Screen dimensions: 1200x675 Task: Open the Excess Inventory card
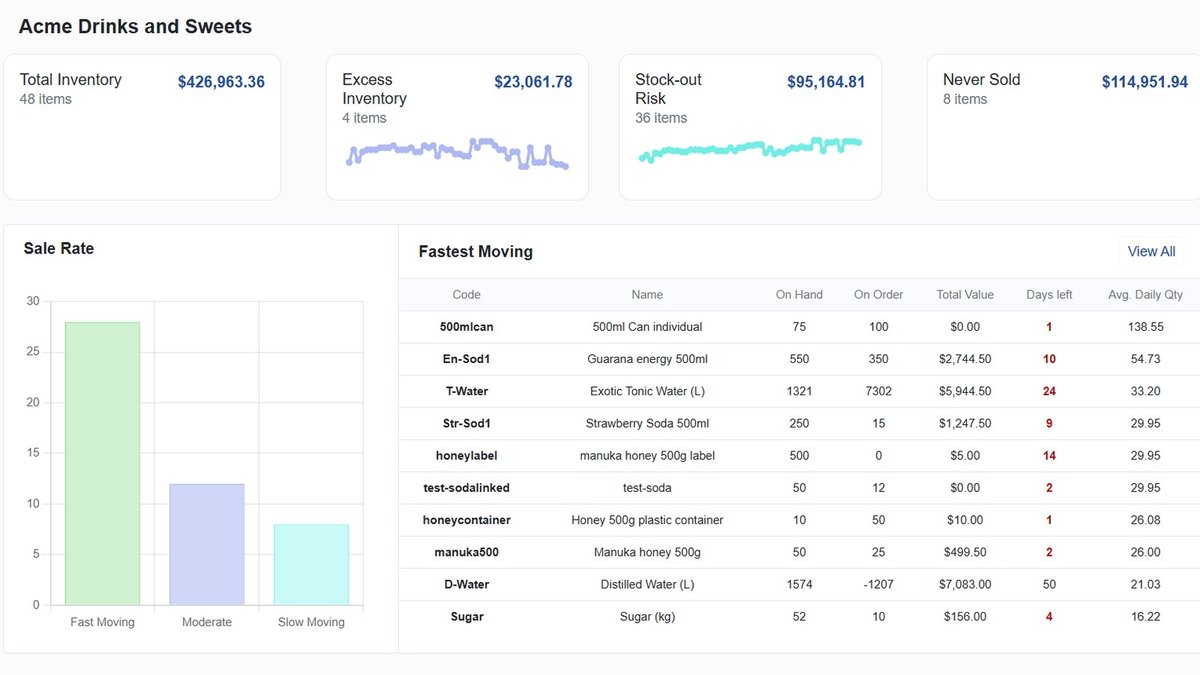457,127
